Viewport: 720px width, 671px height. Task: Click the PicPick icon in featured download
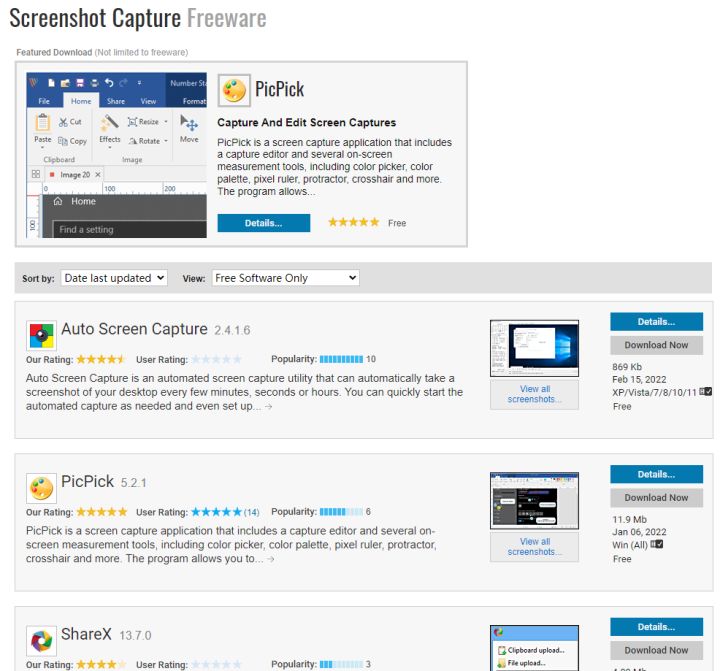tap(234, 90)
